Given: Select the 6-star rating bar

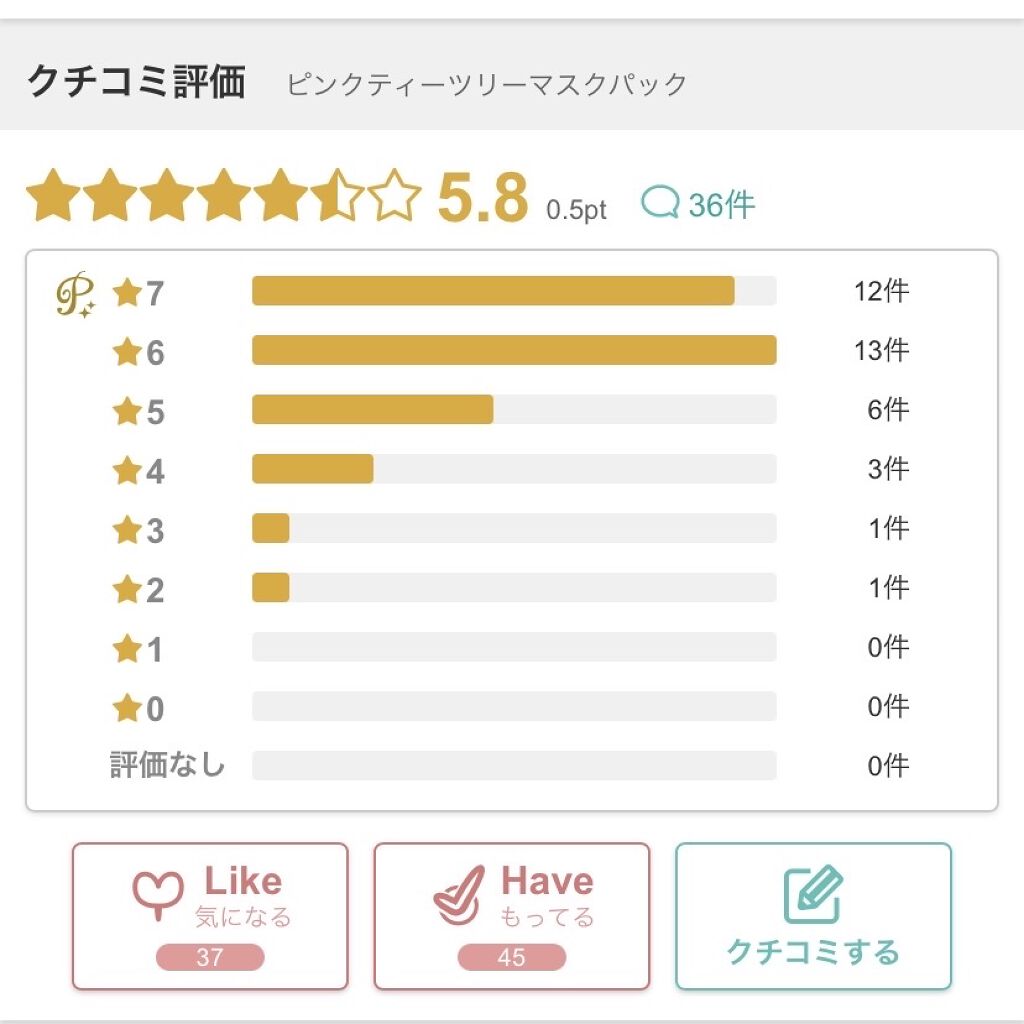Looking at the screenshot, I should pyautogui.click(x=514, y=350).
